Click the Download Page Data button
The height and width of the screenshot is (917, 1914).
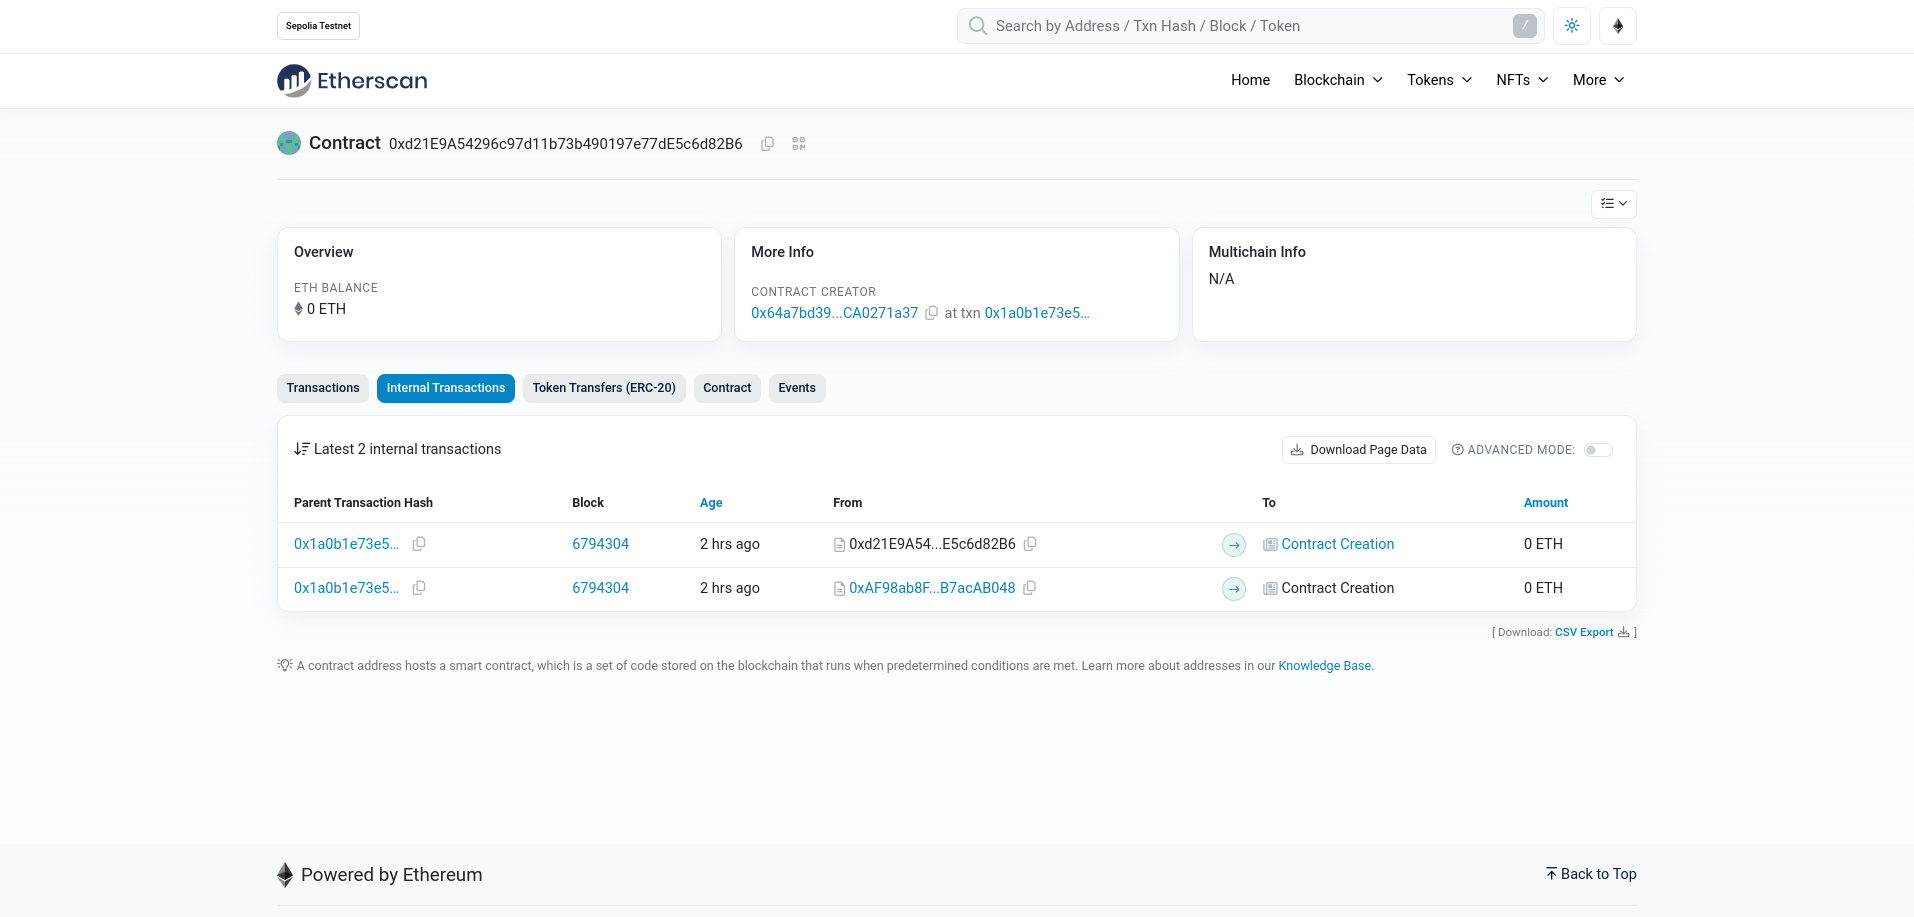(1358, 450)
